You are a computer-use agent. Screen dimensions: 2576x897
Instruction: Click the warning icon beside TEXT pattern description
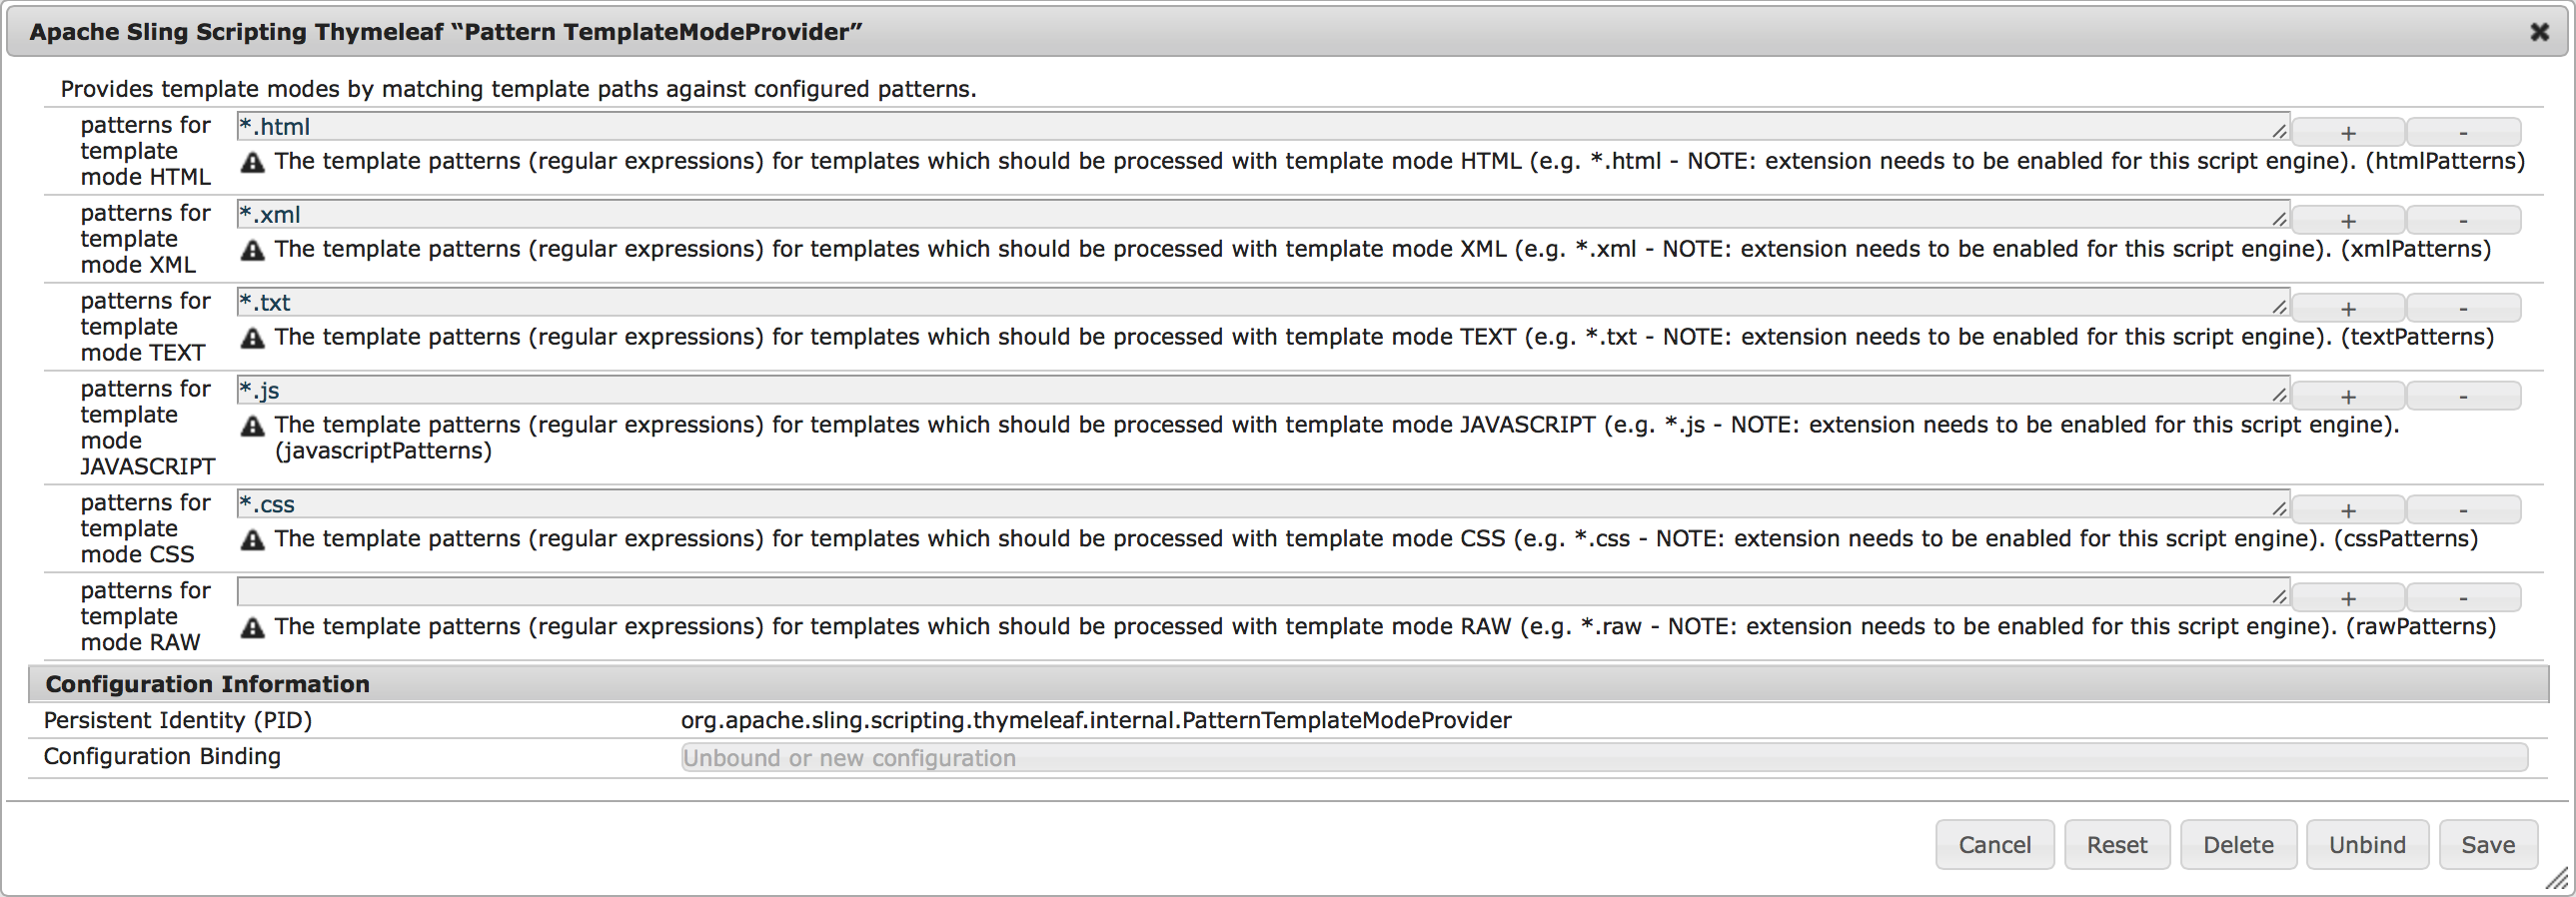(x=253, y=338)
